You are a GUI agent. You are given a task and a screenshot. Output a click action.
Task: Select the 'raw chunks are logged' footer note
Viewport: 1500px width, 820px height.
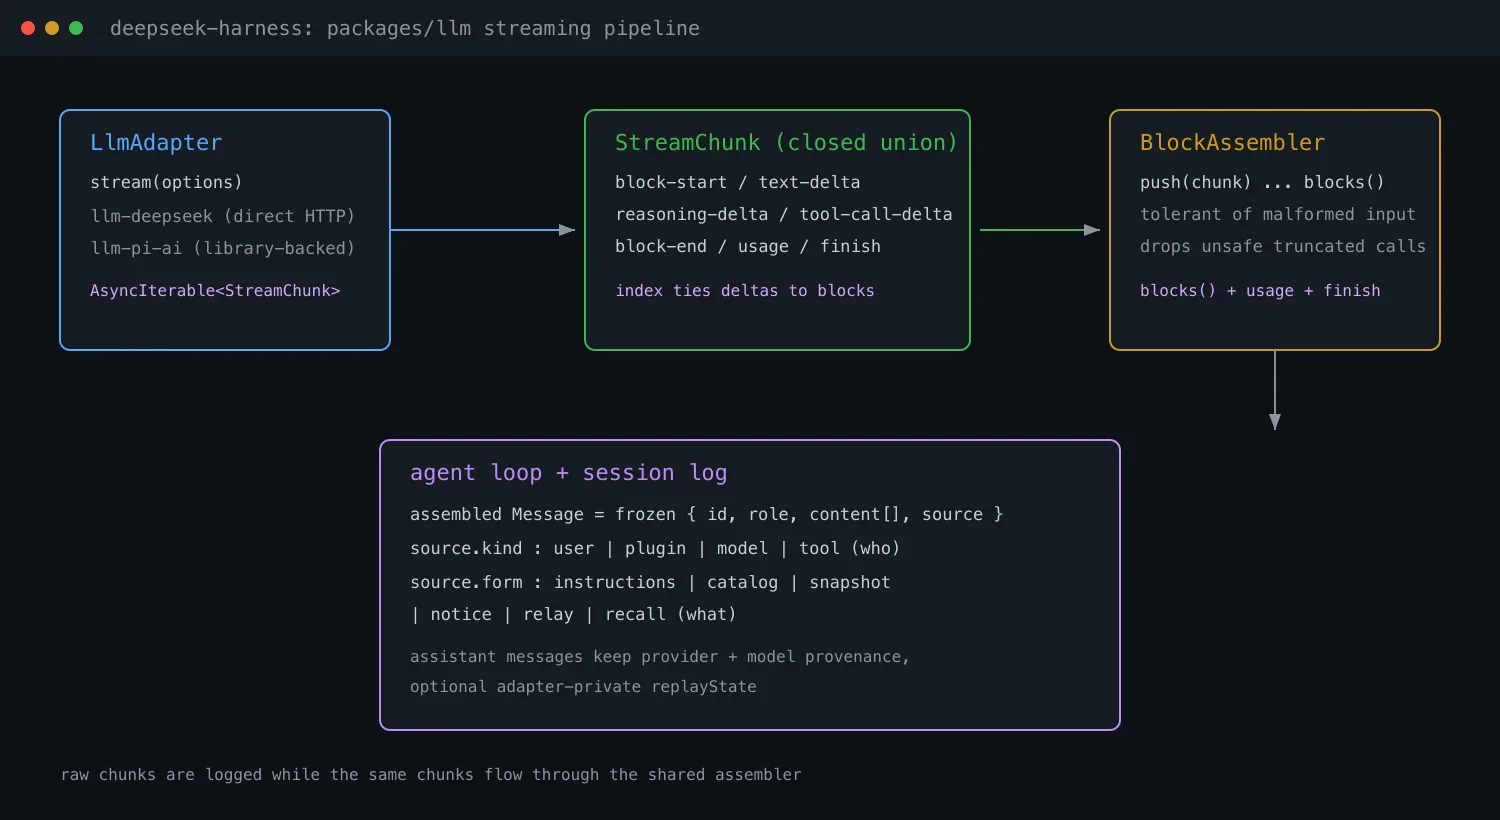tap(431, 774)
